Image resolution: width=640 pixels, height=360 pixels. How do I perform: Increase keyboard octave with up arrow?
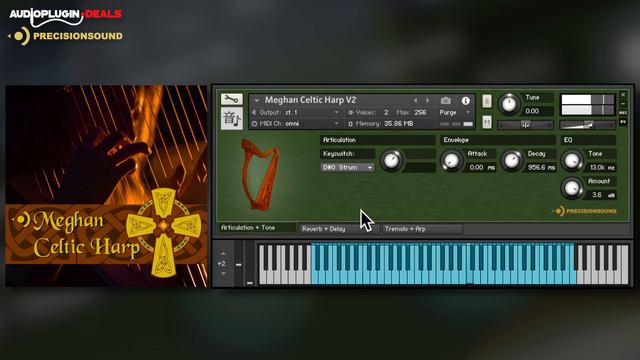(x=223, y=253)
